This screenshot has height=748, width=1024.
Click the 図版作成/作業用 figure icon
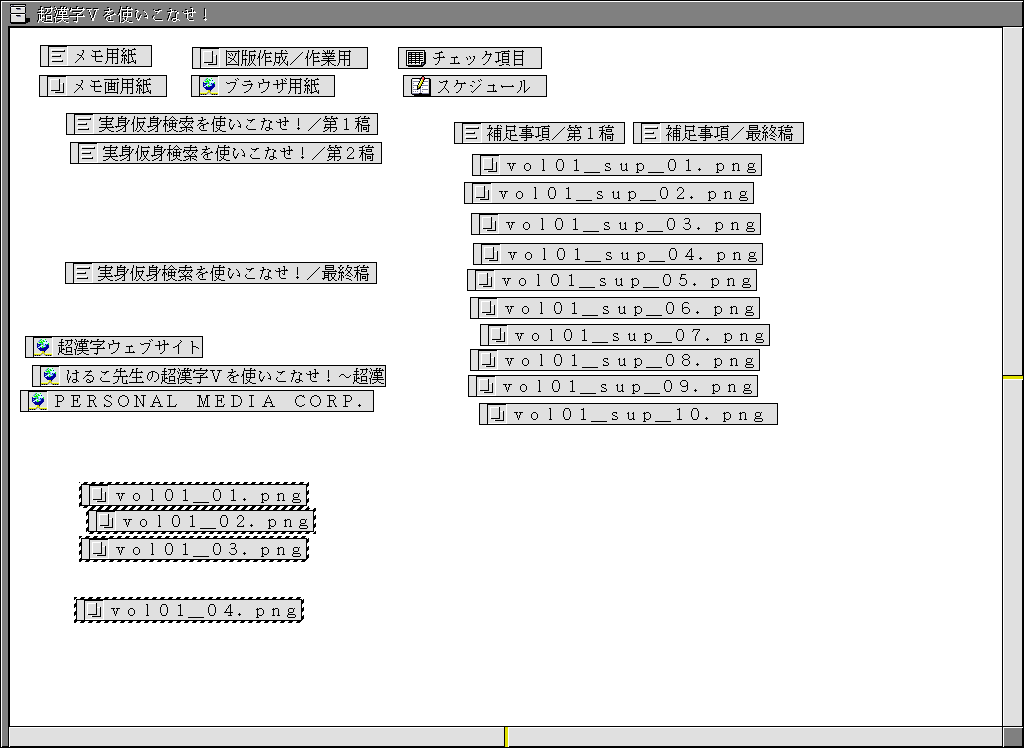pos(210,58)
